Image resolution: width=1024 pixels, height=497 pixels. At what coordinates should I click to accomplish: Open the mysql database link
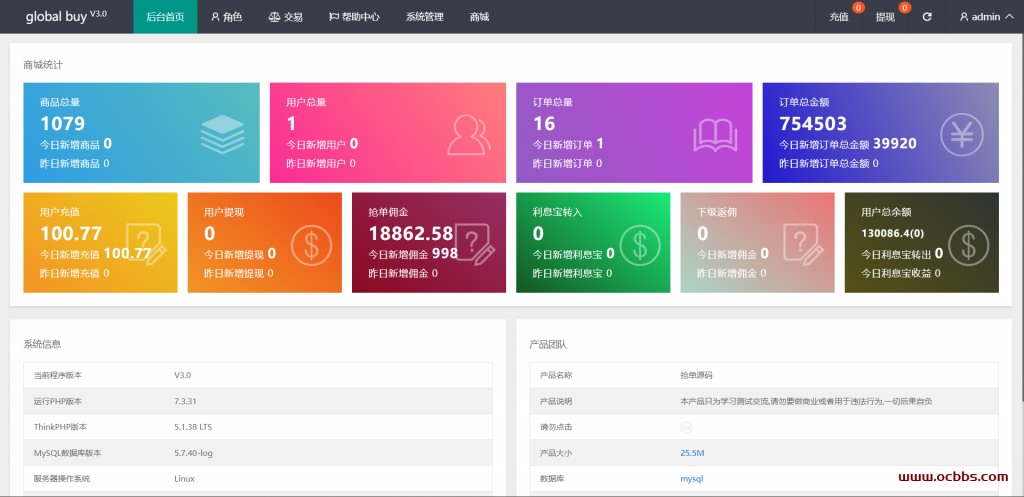tap(692, 479)
